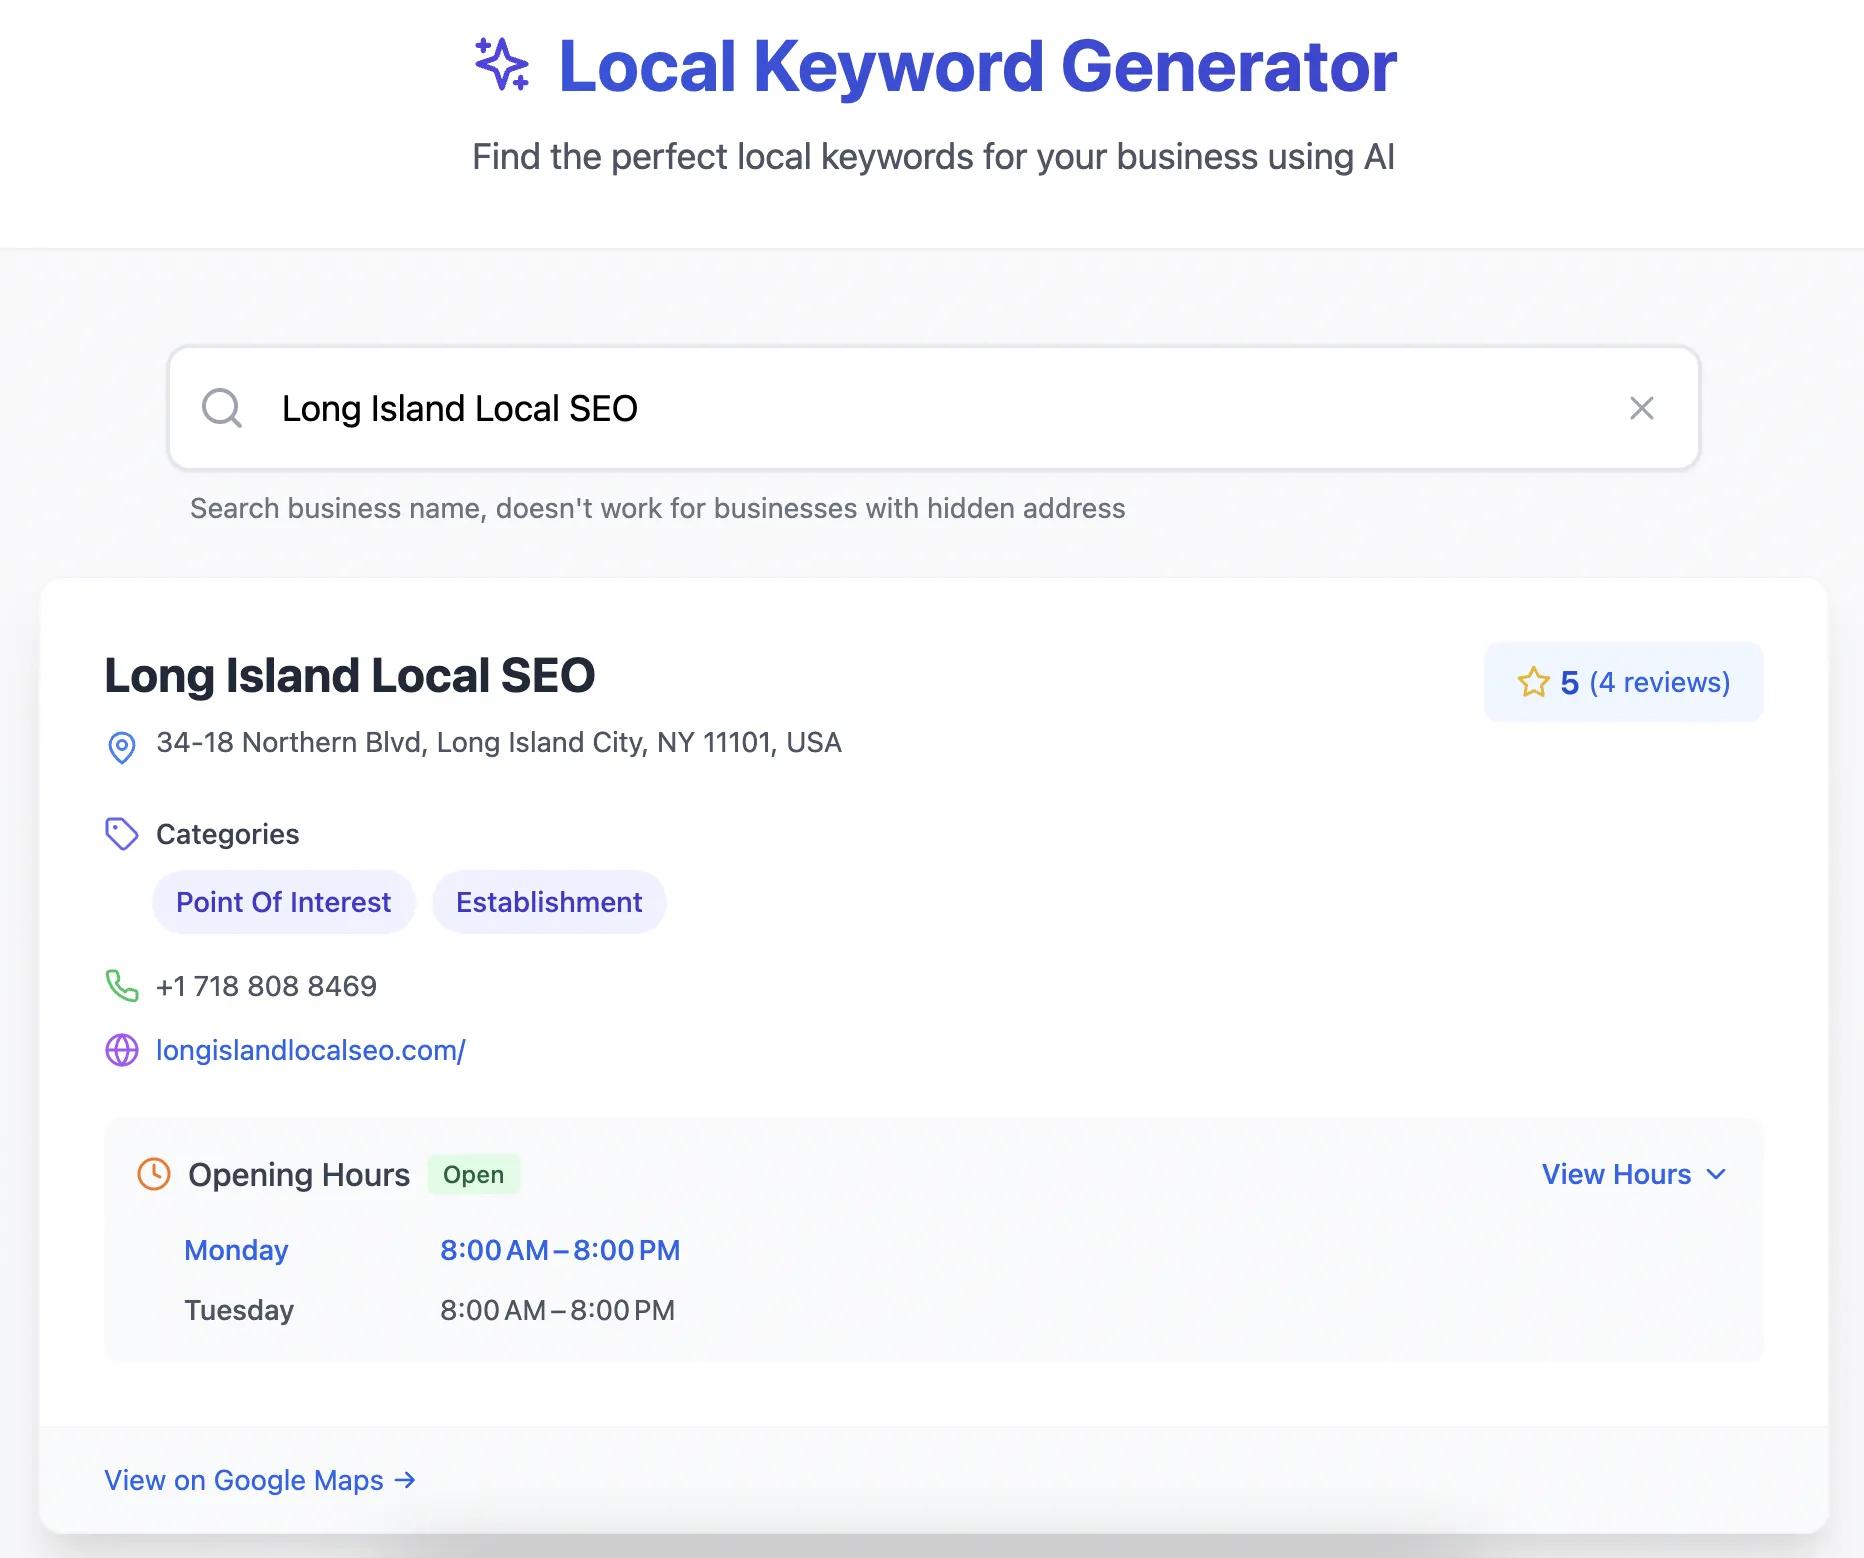Click the Categories label
Viewport: 1864px width, 1558px height.
pyautogui.click(x=228, y=834)
